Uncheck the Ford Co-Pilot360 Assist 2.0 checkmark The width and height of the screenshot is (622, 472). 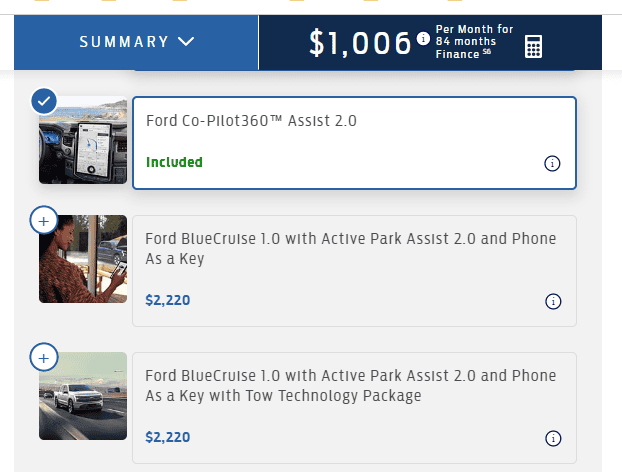click(44, 101)
